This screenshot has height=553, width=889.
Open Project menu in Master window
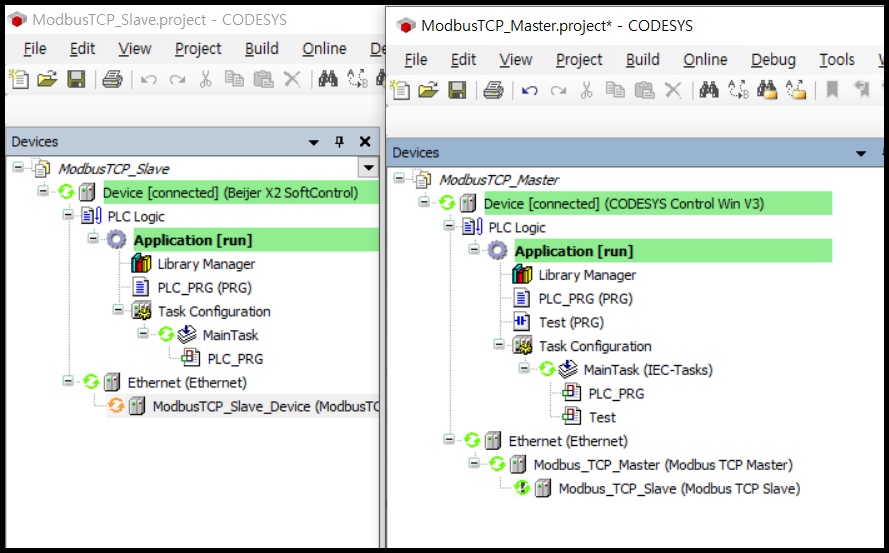pyautogui.click(x=579, y=60)
